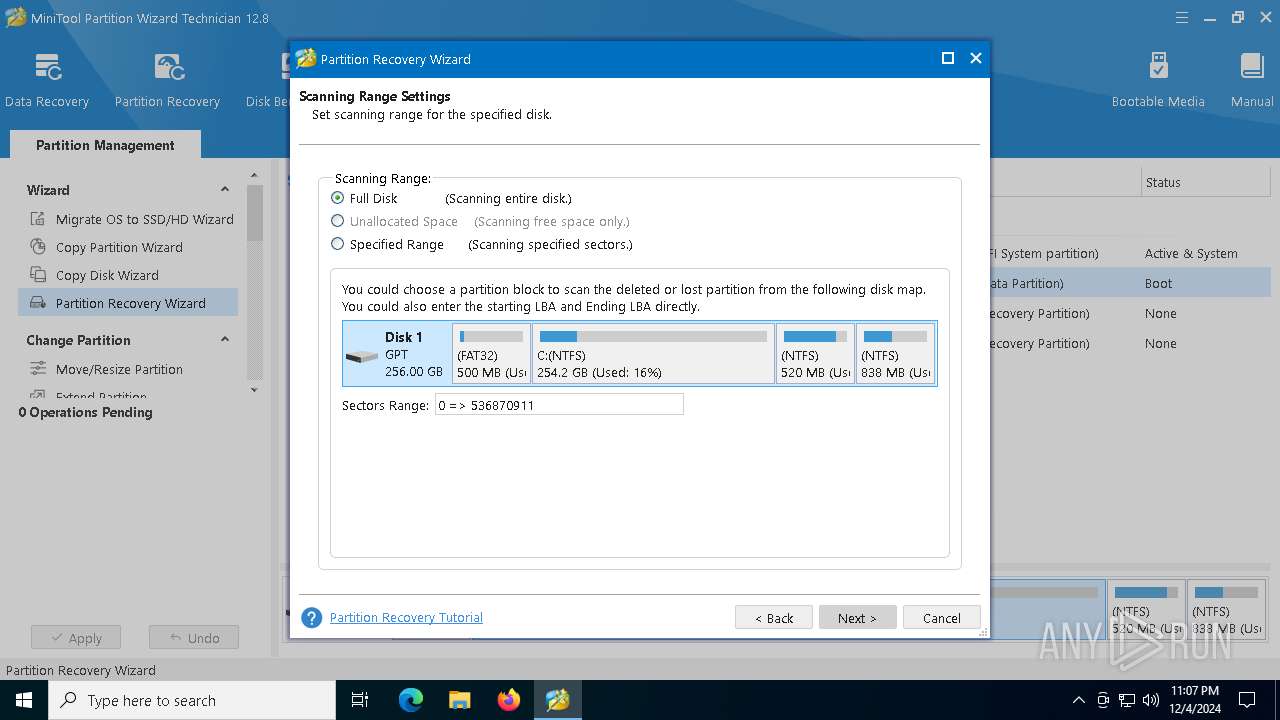This screenshot has height=720, width=1280.
Task: Select the C: NTFS 254.2 GB partition block
Action: coord(653,353)
